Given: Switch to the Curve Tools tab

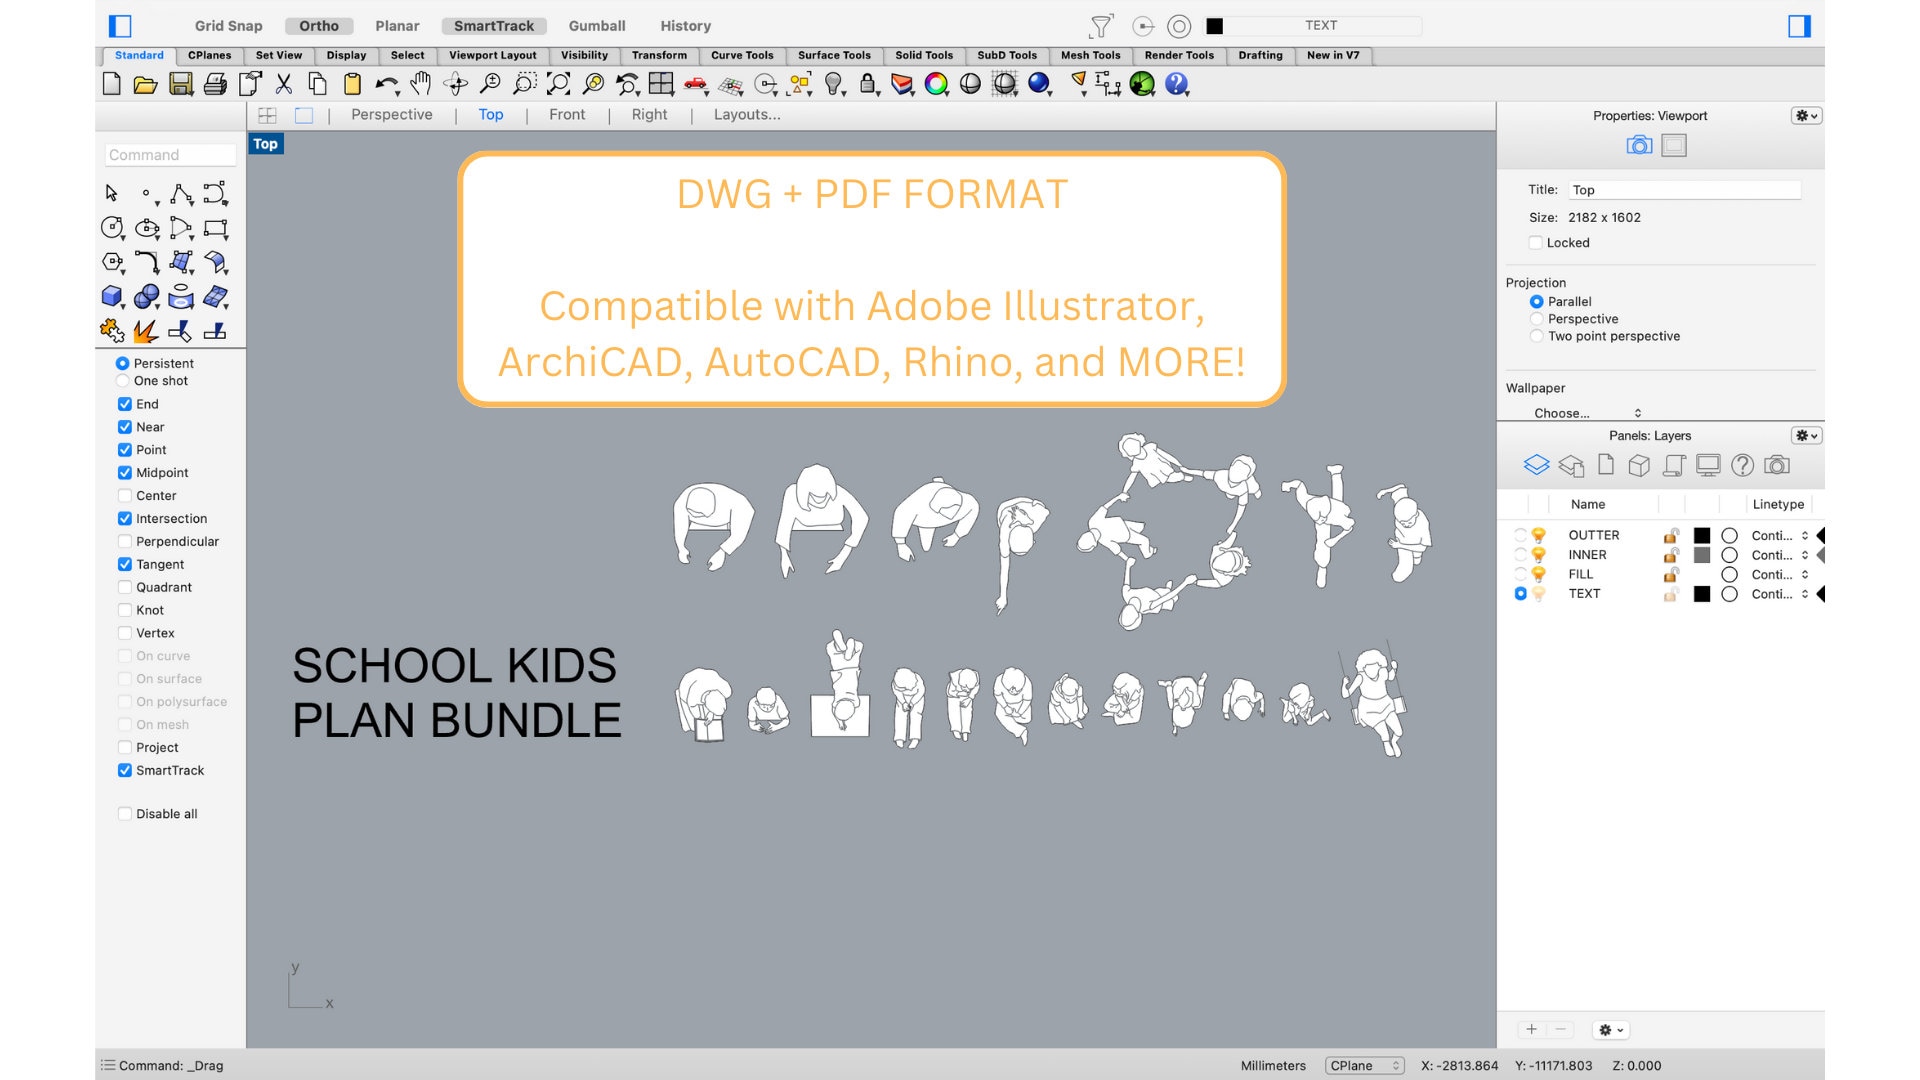Looking at the screenshot, I should pyautogui.click(x=742, y=56).
